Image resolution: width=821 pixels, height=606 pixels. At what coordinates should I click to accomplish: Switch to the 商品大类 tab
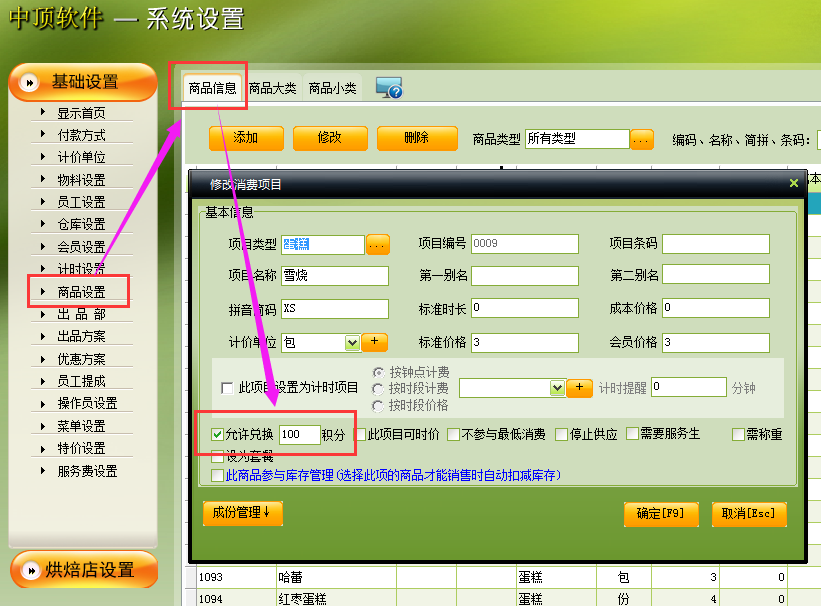click(272, 88)
